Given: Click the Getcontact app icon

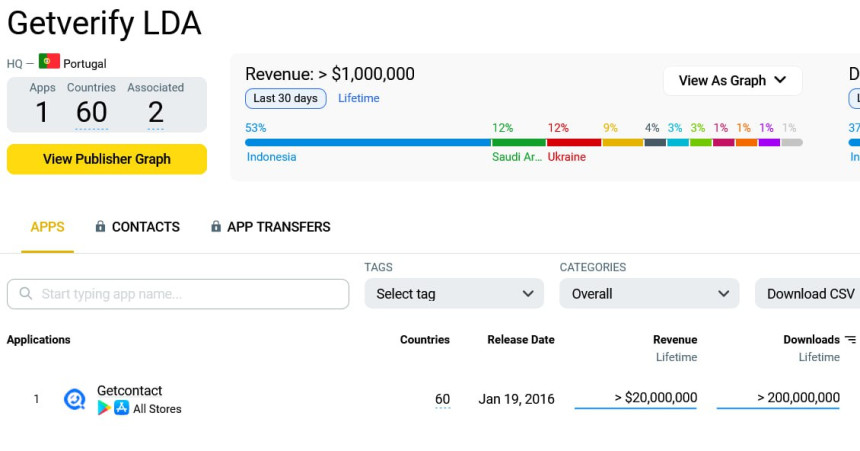Looking at the screenshot, I should coord(75,399).
